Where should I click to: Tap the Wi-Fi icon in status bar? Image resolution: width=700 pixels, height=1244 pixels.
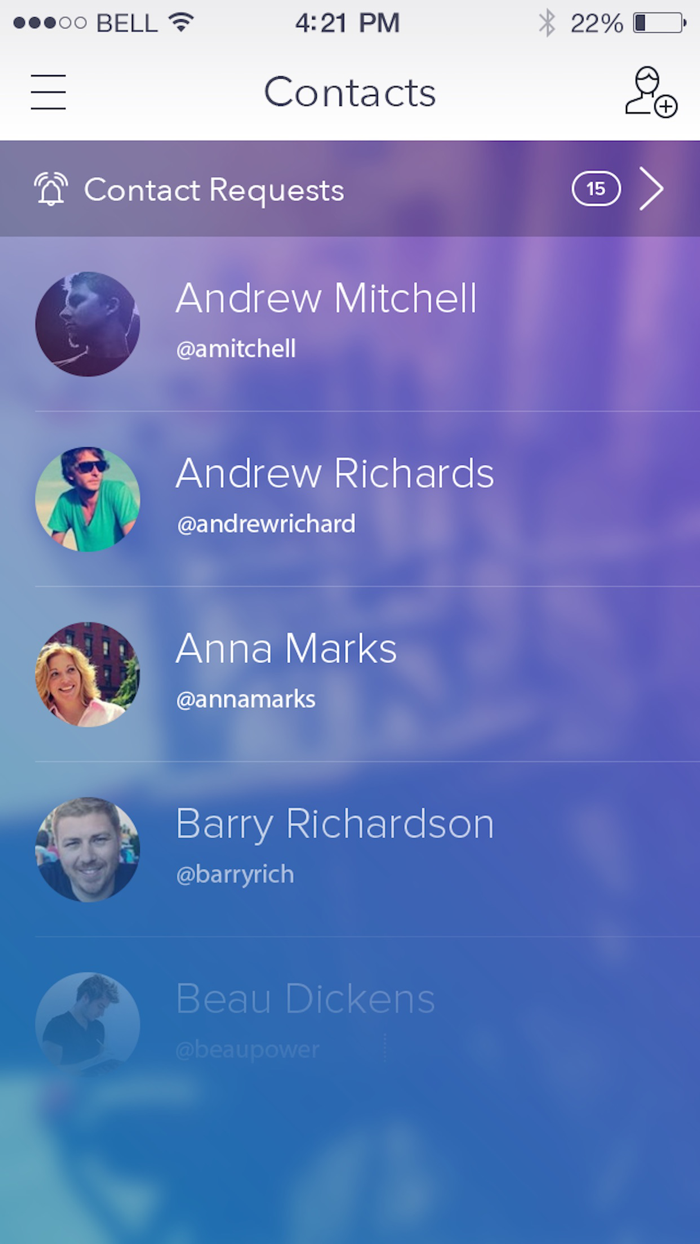(x=181, y=22)
